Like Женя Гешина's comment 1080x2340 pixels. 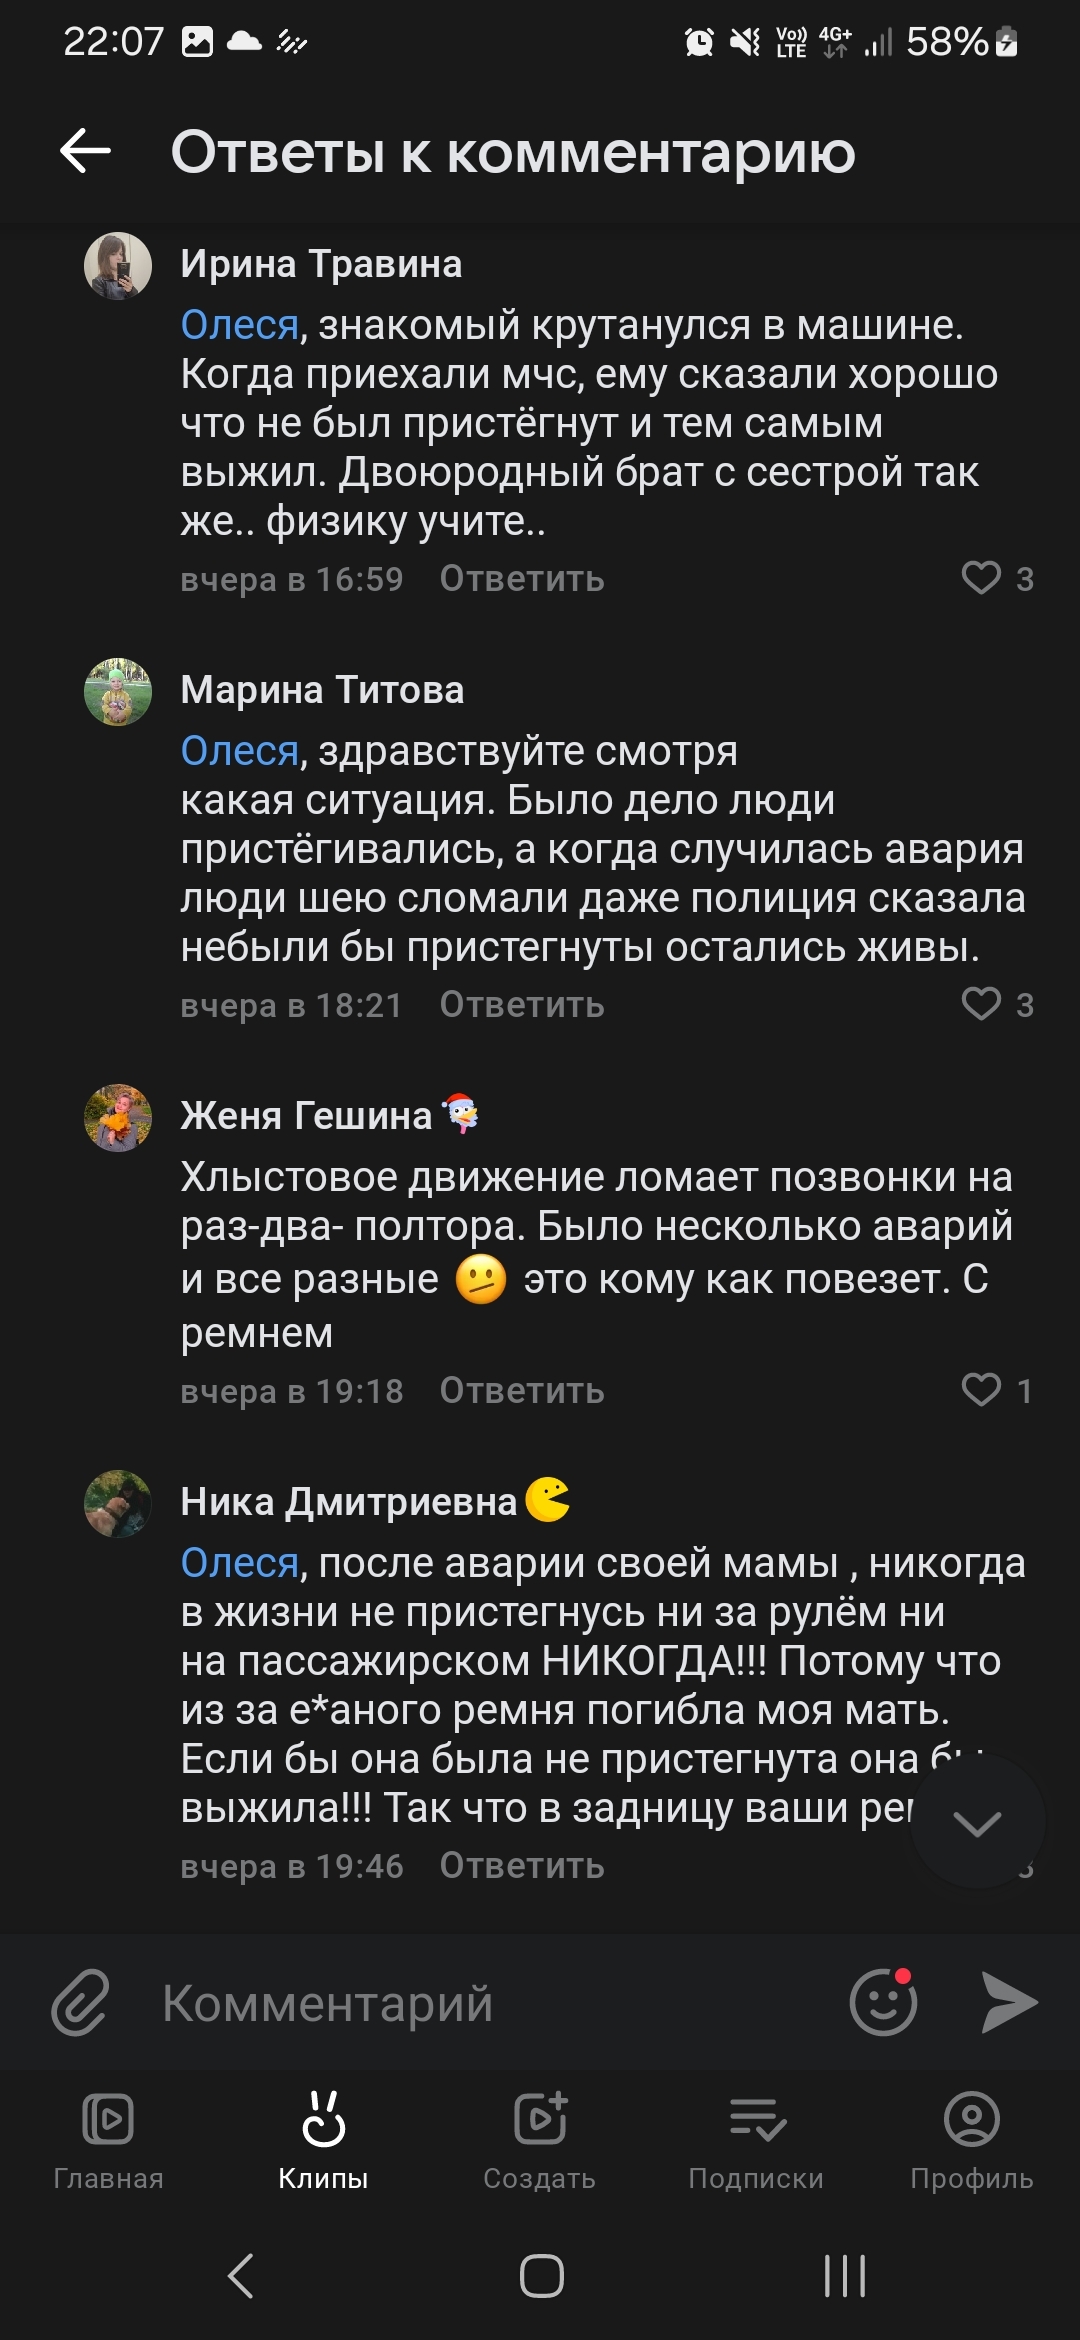(x=981, y=1390)
